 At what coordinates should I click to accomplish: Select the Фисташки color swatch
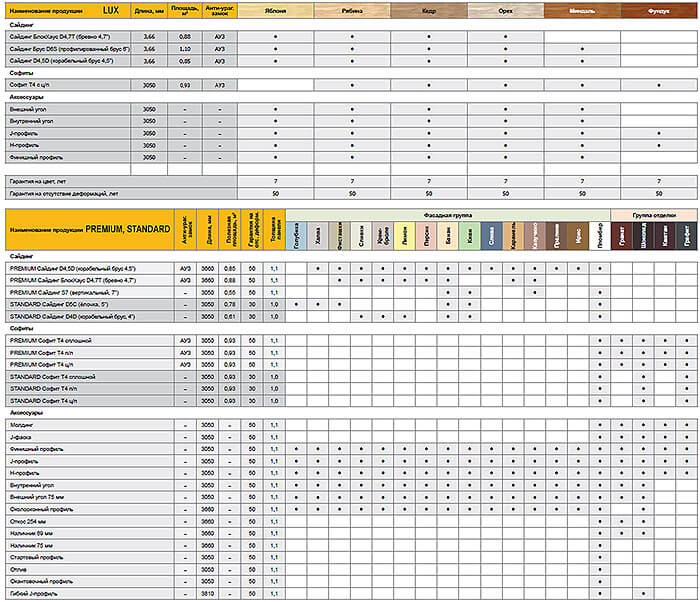340,235
